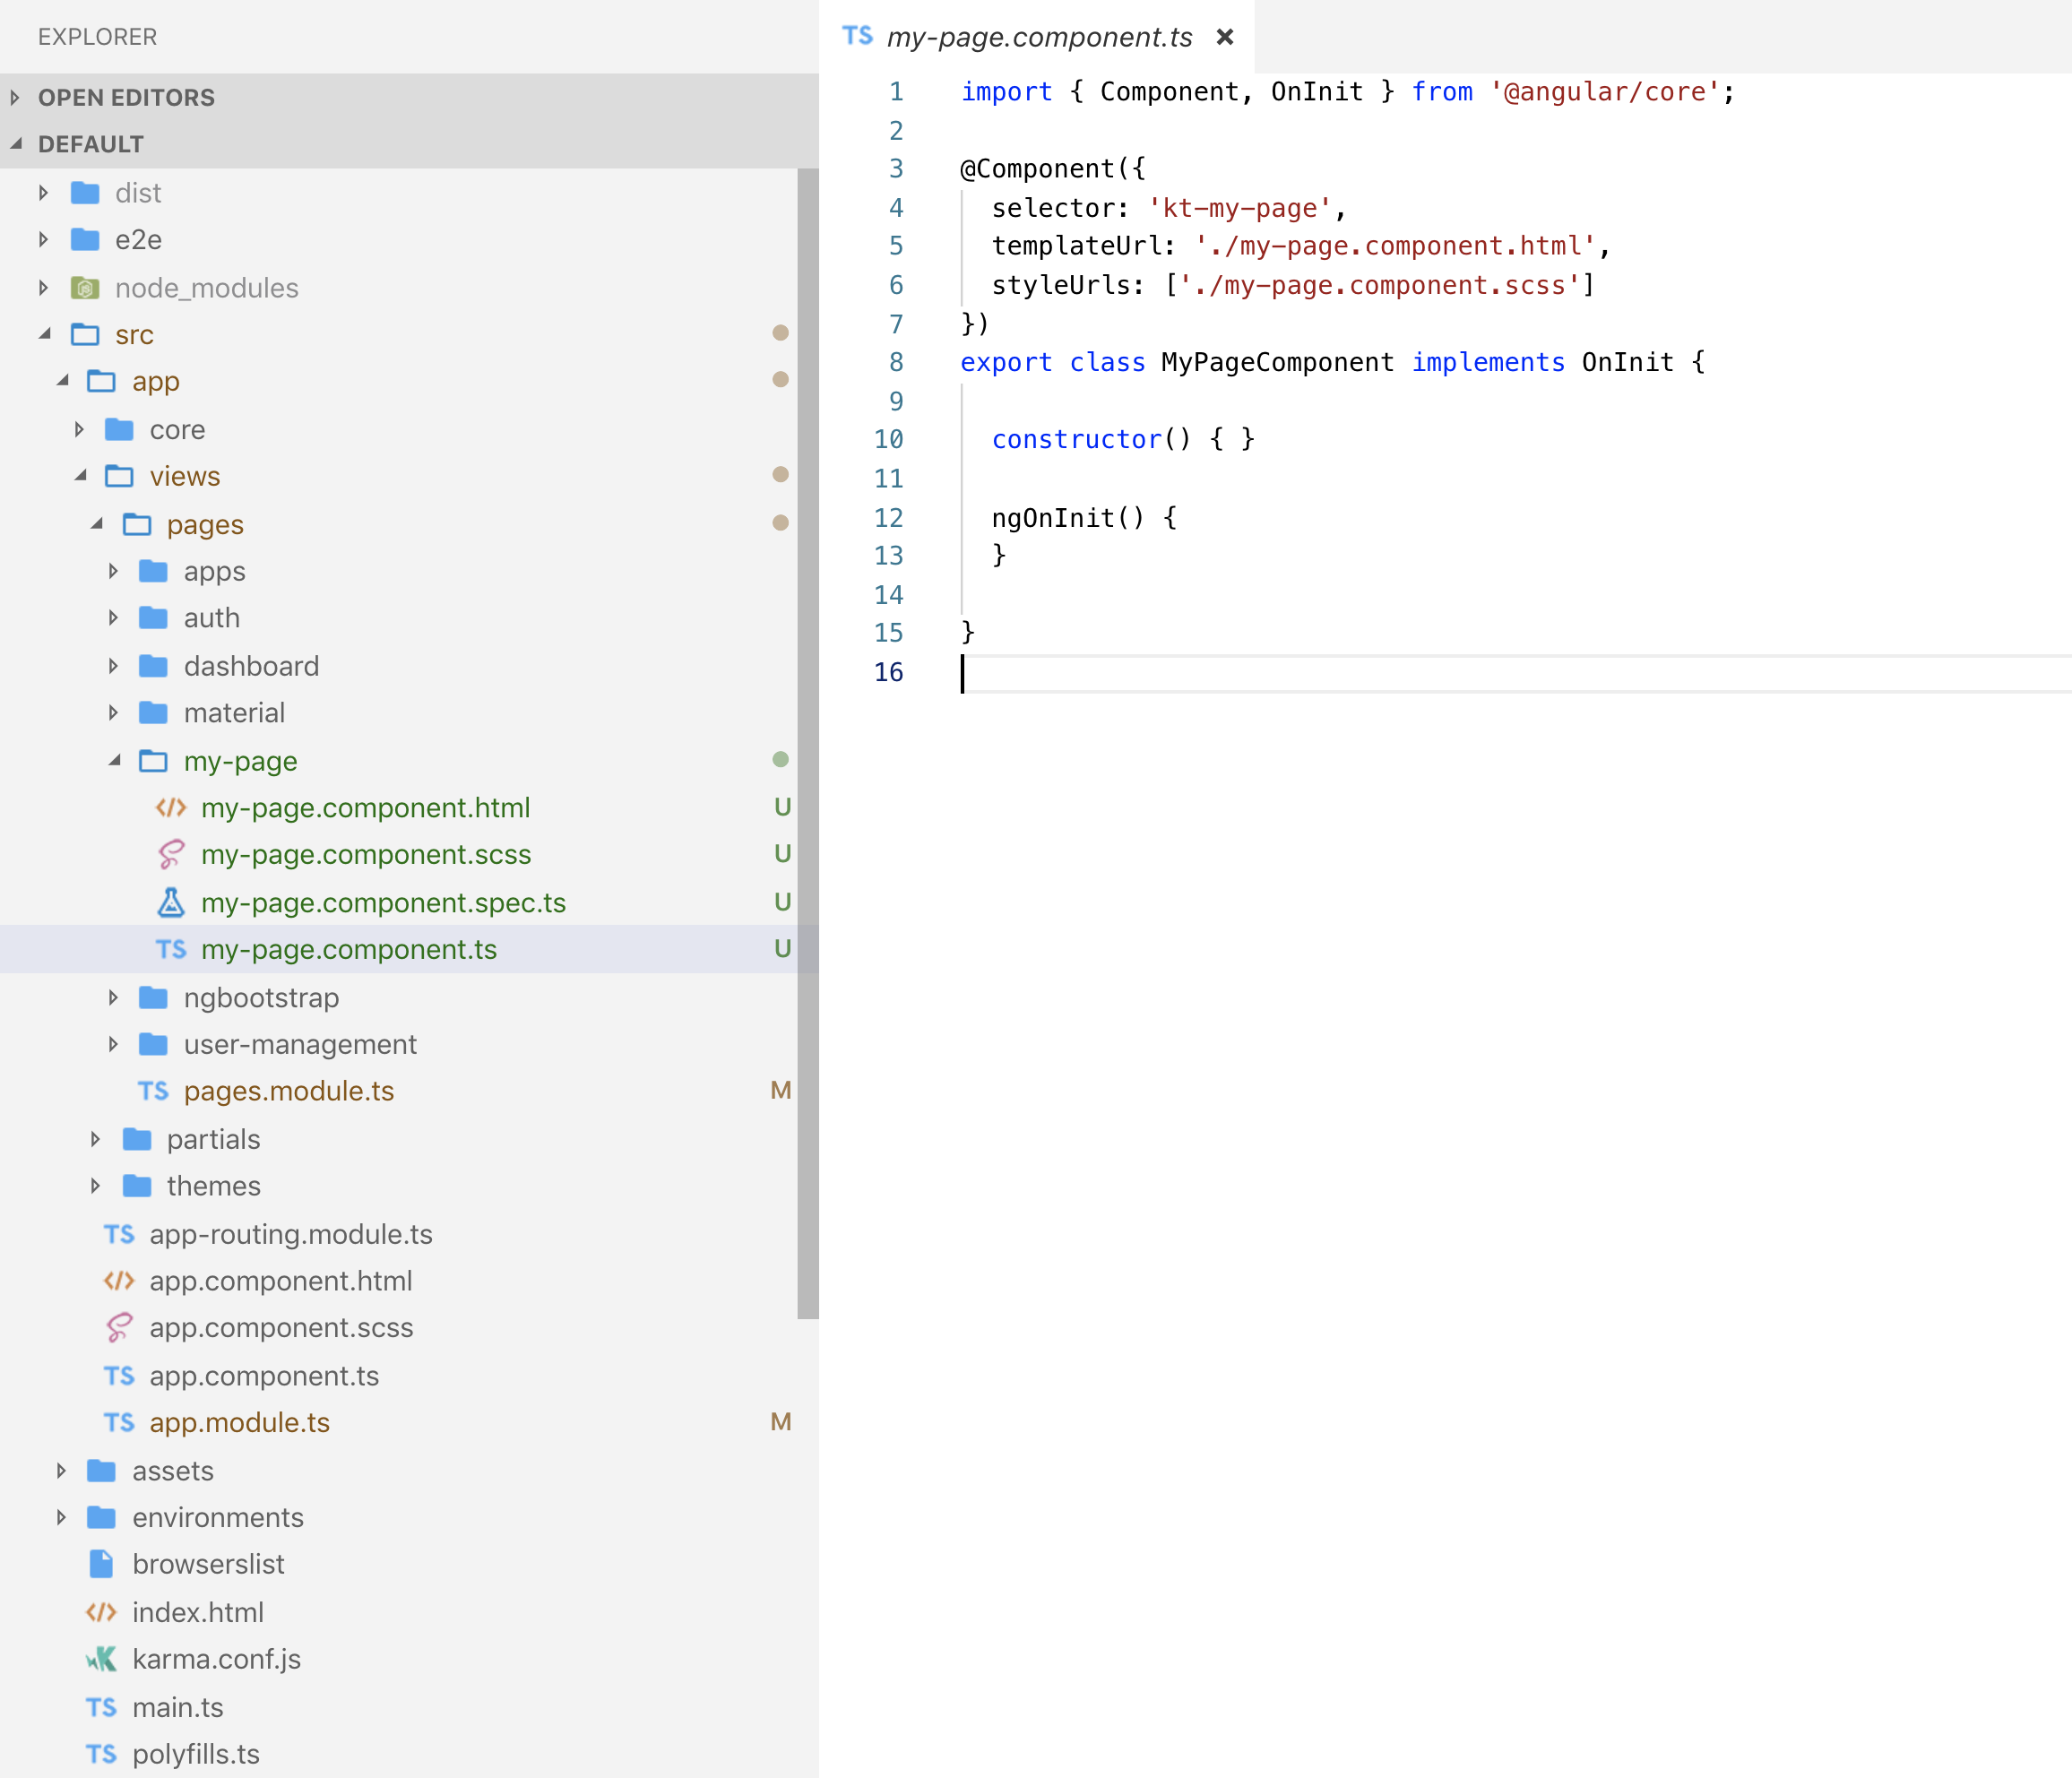Screen dimensions: 2072x1778
Task: Expand the OPEN EDITORS section
Action: point(15,97)
